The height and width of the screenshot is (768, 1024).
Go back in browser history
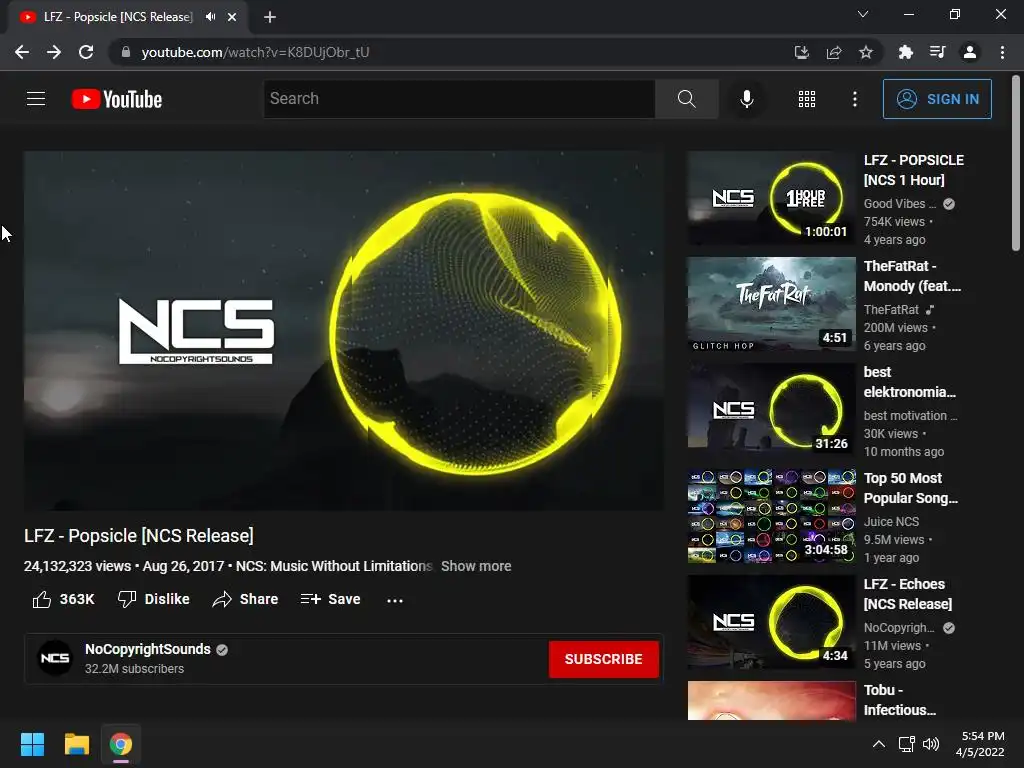point(22,52)
